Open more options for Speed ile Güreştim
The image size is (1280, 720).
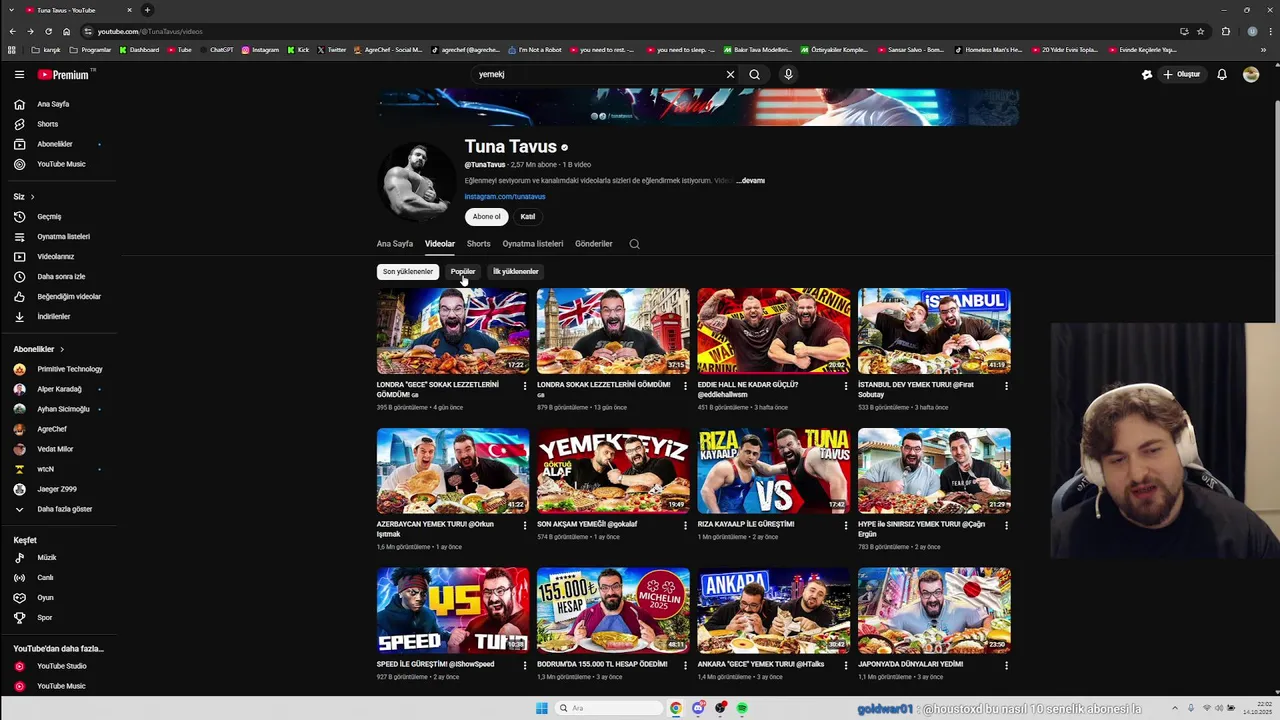coord(525,666)
